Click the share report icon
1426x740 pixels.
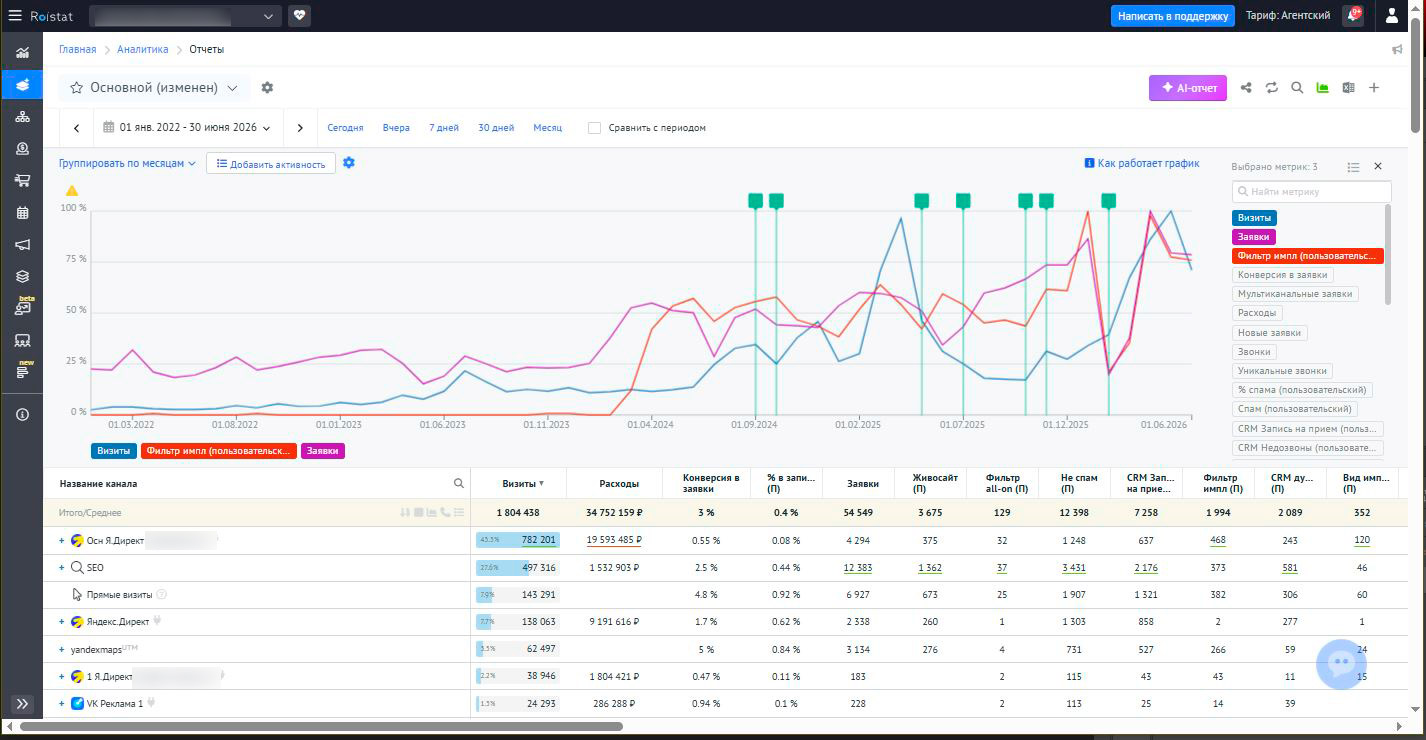1246,88
